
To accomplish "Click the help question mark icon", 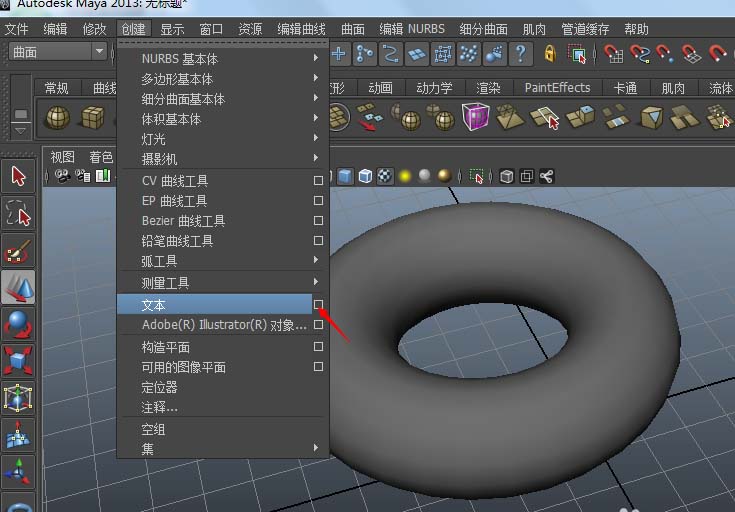I will pos(520,53).
